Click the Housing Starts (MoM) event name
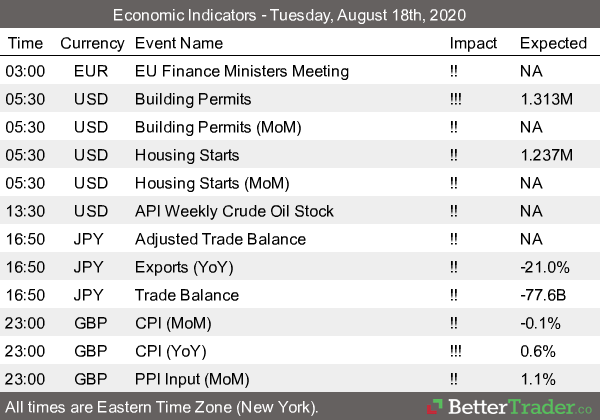Image resolution: width=600 pixels, height=420 pixels. [202, 183]
